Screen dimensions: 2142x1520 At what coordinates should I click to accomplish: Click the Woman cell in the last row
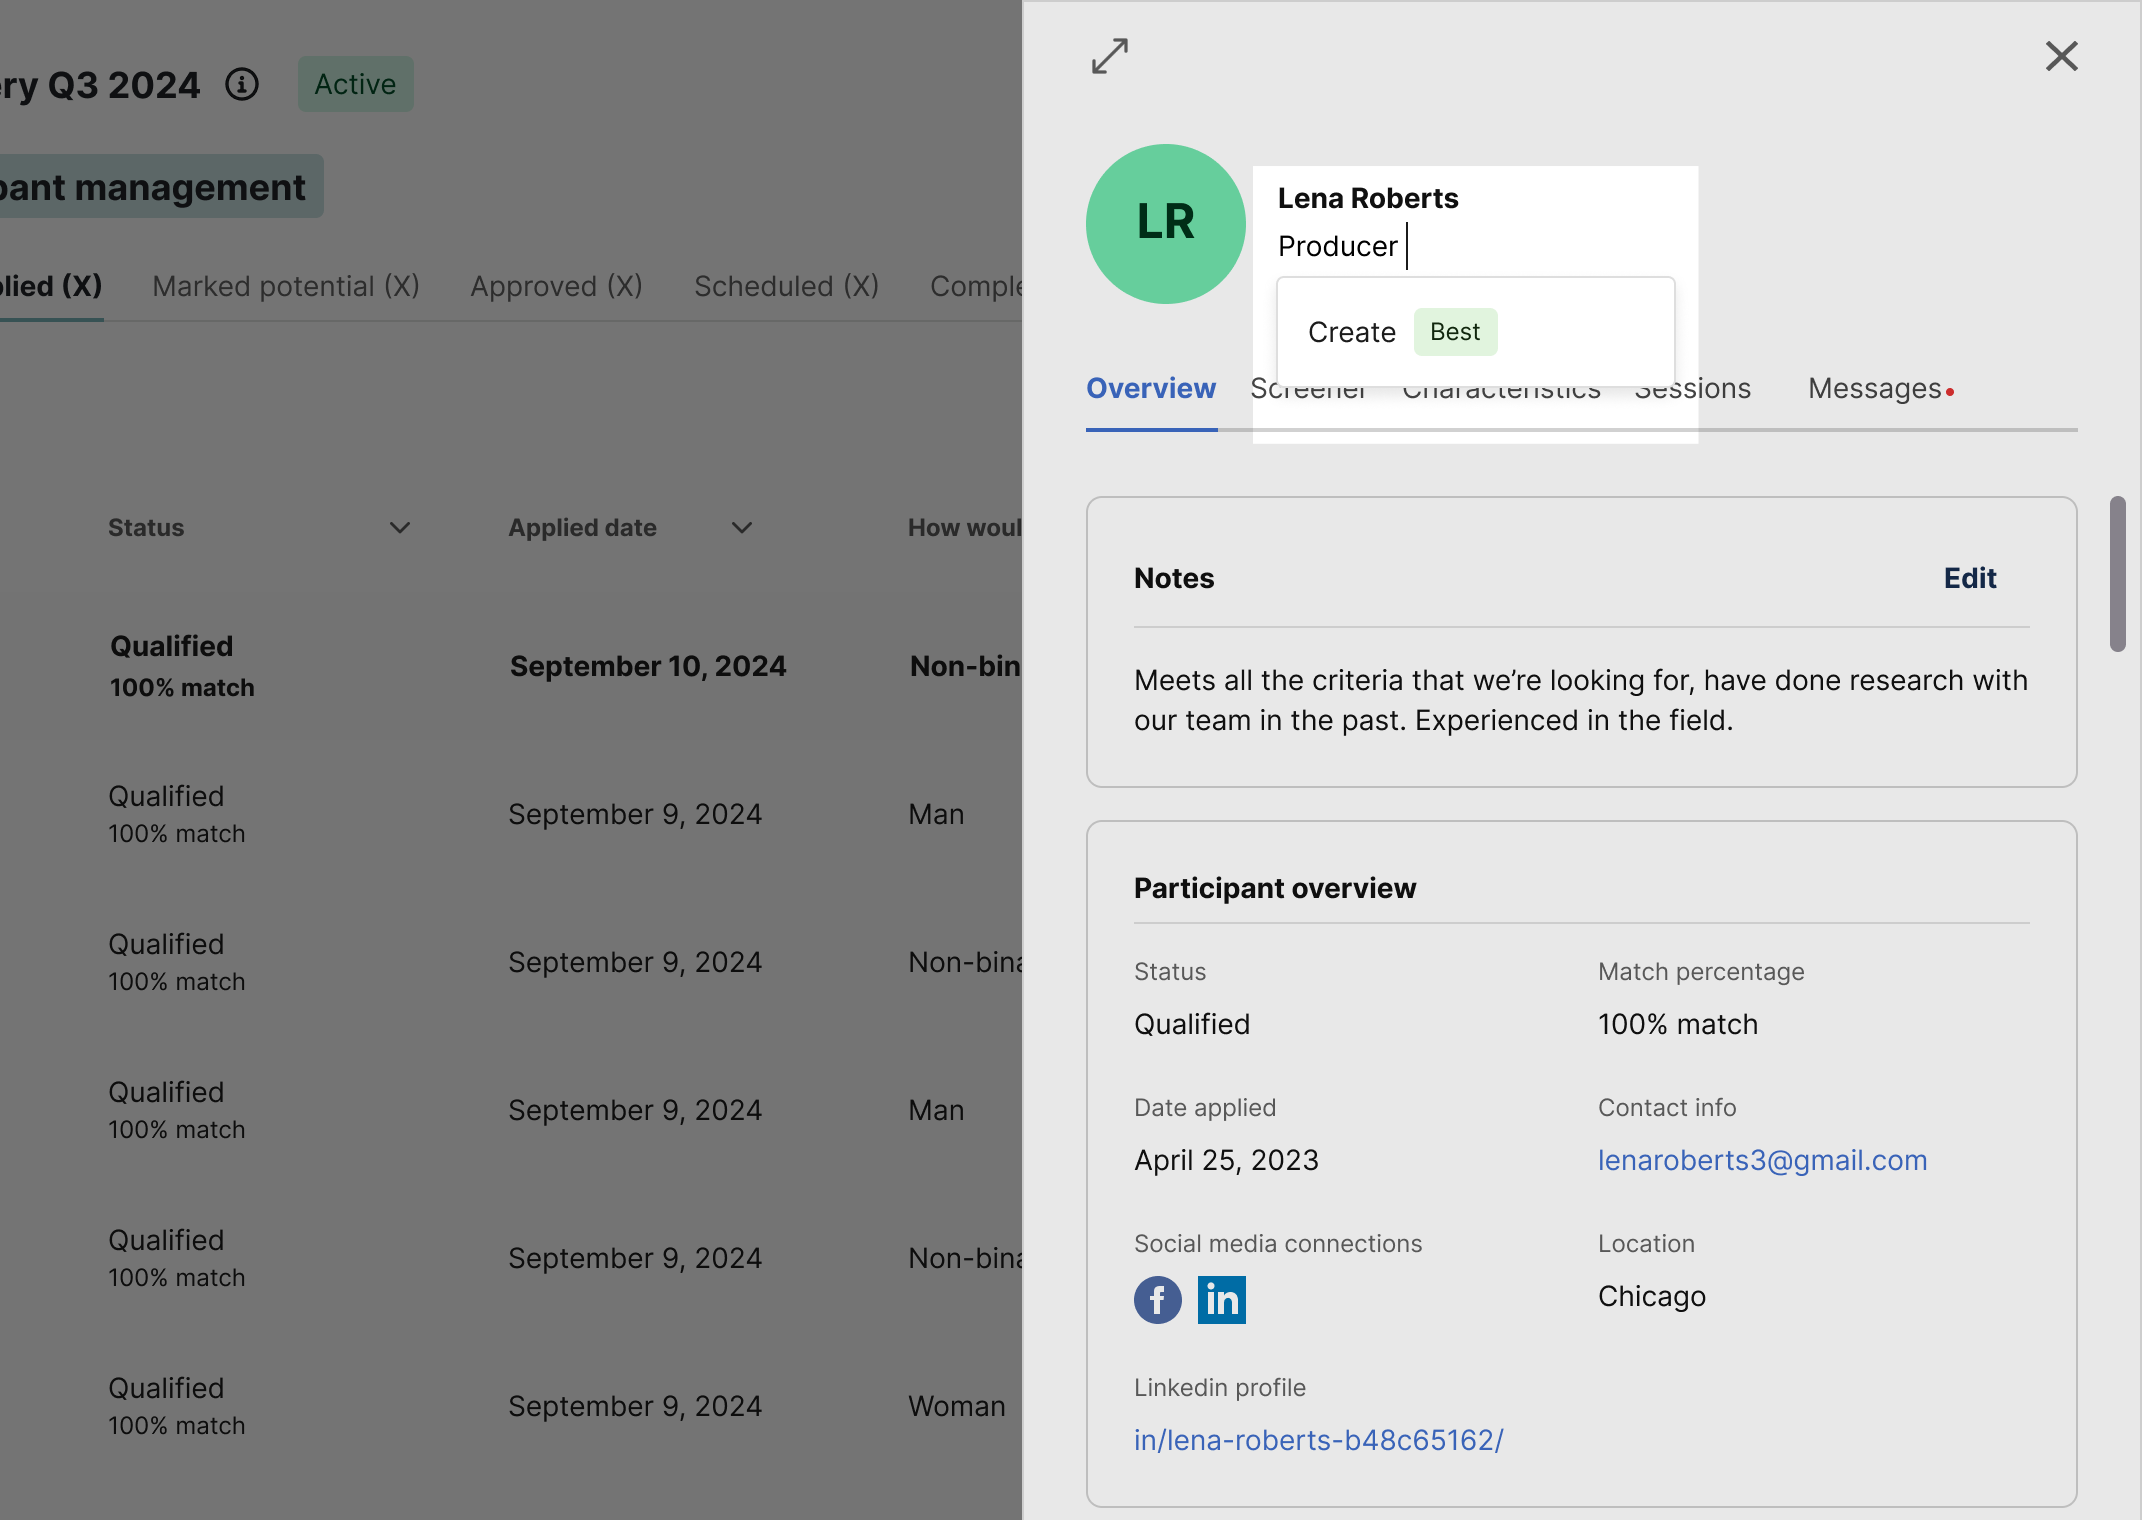957,1406
